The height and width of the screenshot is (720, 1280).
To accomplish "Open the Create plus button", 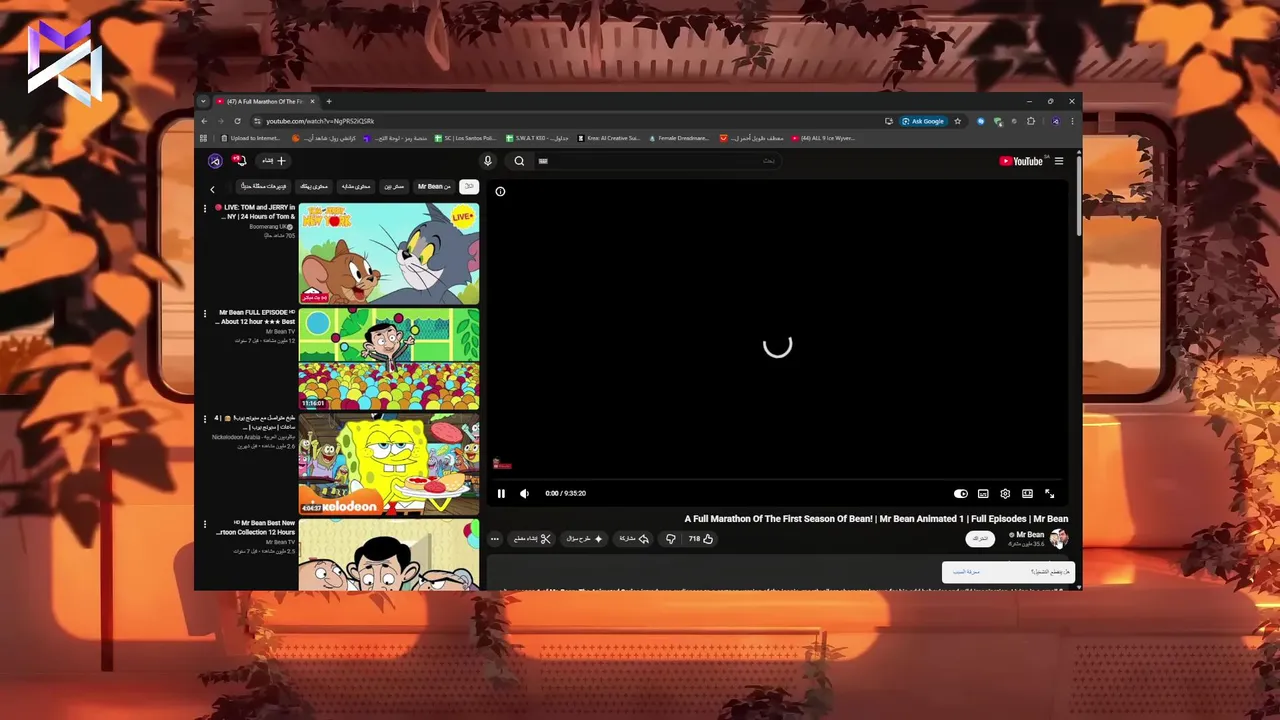I will 274,161.
